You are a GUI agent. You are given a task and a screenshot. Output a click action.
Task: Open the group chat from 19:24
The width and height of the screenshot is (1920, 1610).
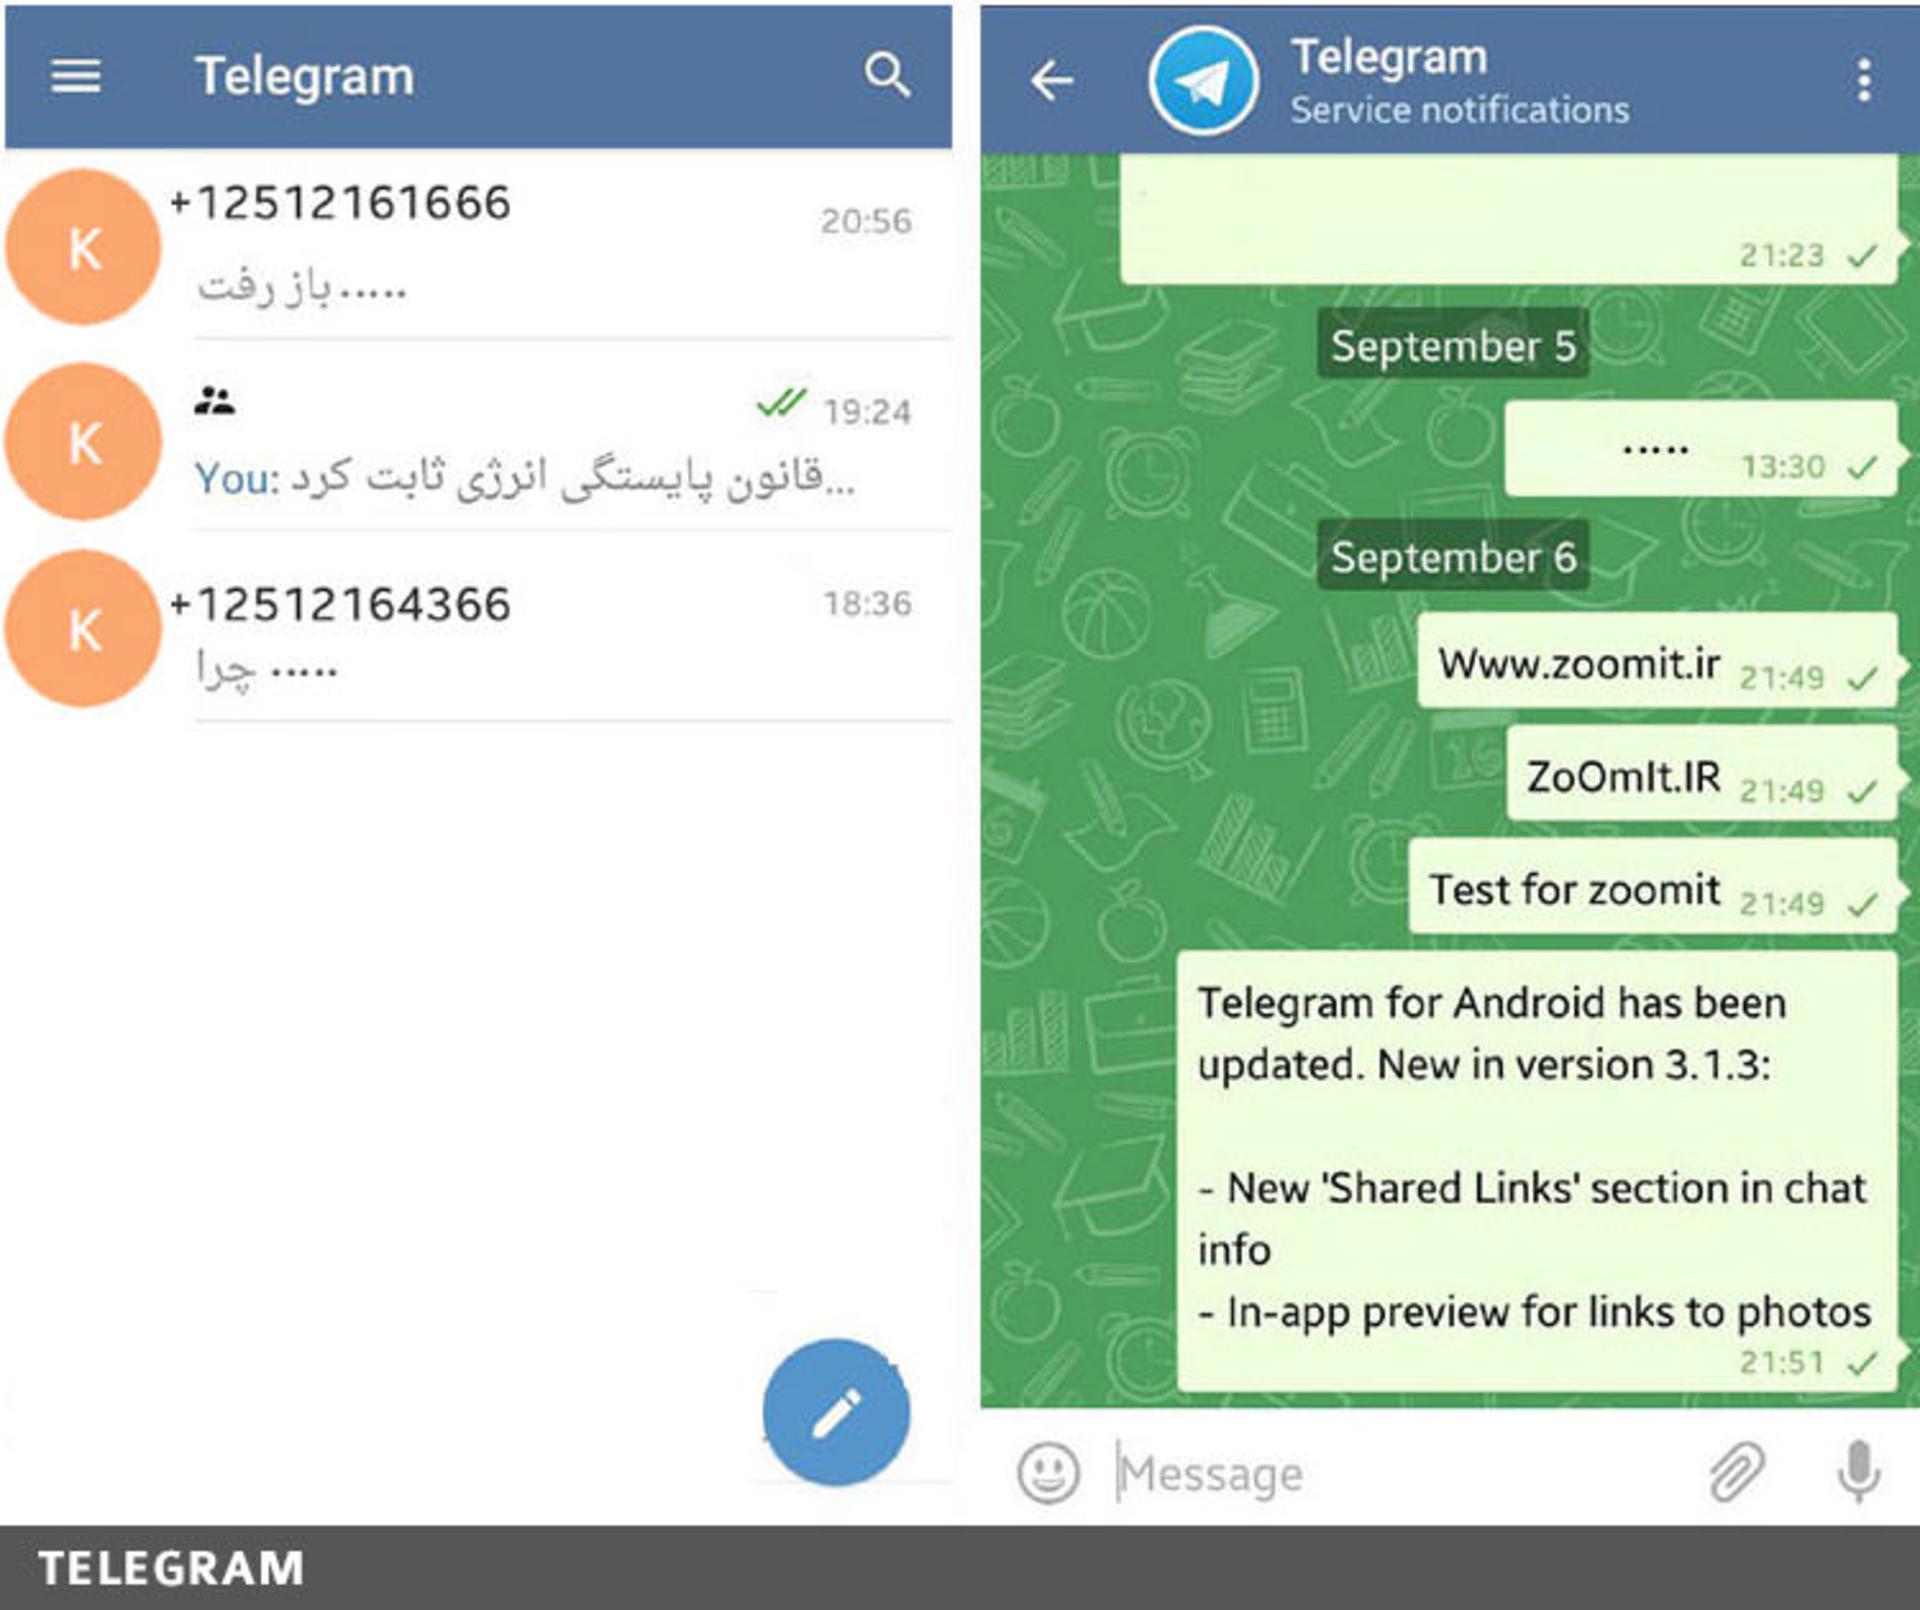(478, 440)
